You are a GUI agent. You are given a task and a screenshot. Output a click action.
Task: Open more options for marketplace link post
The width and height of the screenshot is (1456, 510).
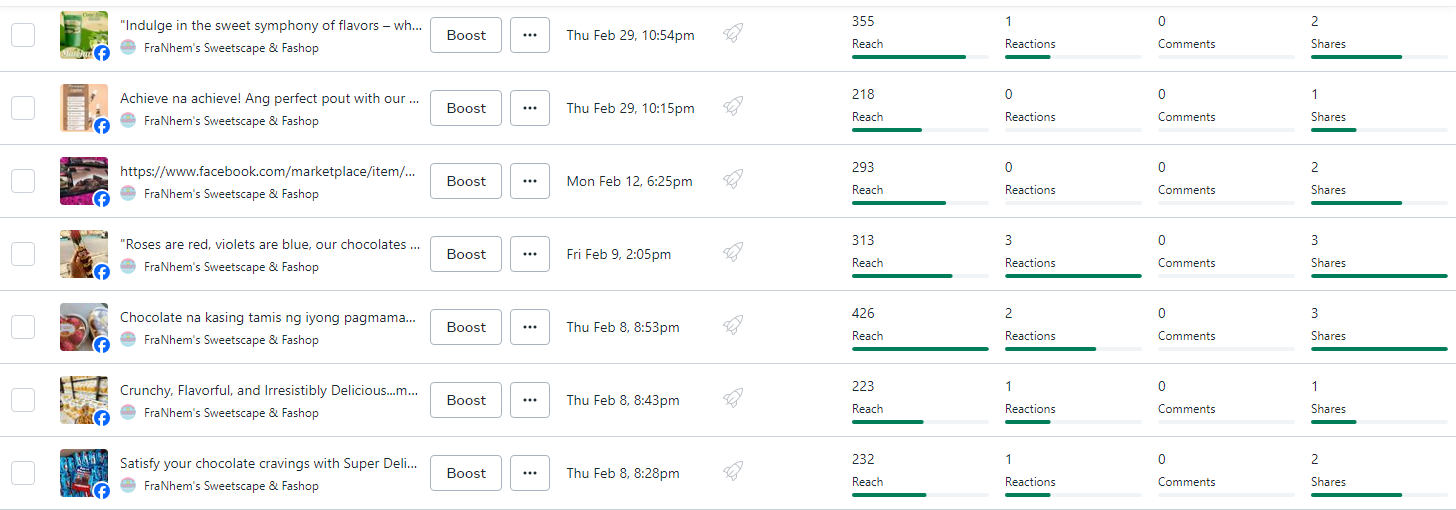click(530, 181)
